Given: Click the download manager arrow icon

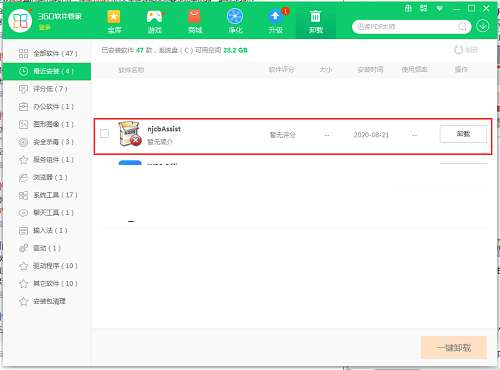Looking at the screenshot, I should pyautogui.click(x=483, y=26).
